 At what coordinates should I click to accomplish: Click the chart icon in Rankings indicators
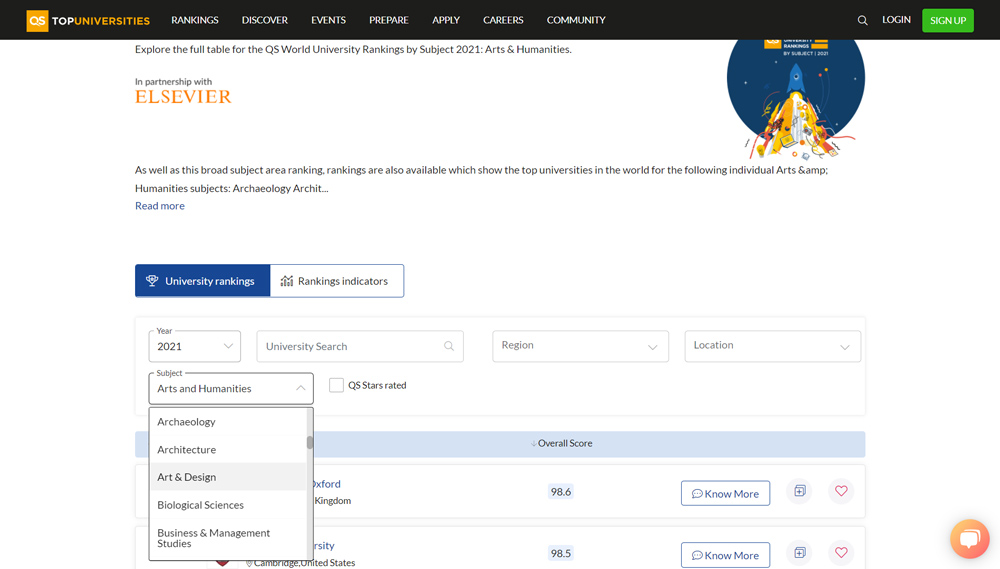(x=287, y=281)
